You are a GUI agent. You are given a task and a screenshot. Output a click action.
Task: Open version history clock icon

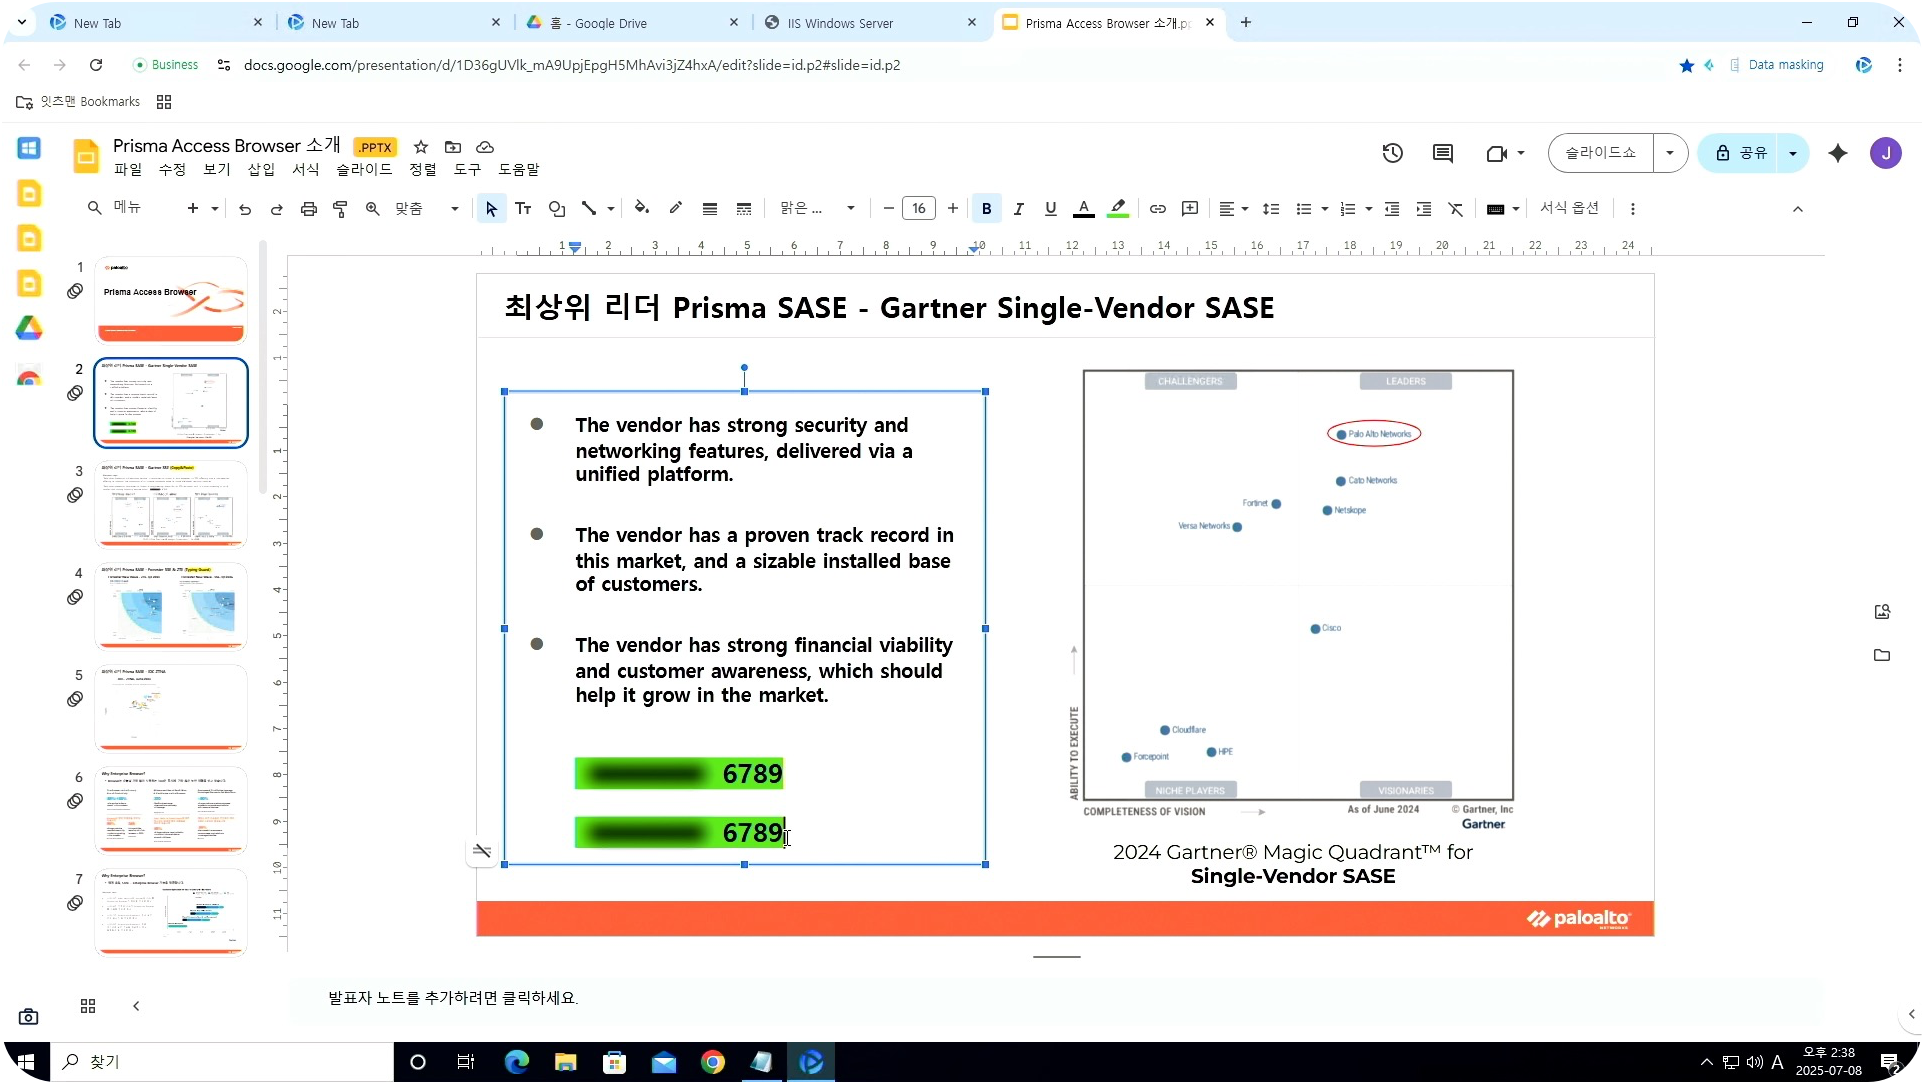coord(1393,153)
